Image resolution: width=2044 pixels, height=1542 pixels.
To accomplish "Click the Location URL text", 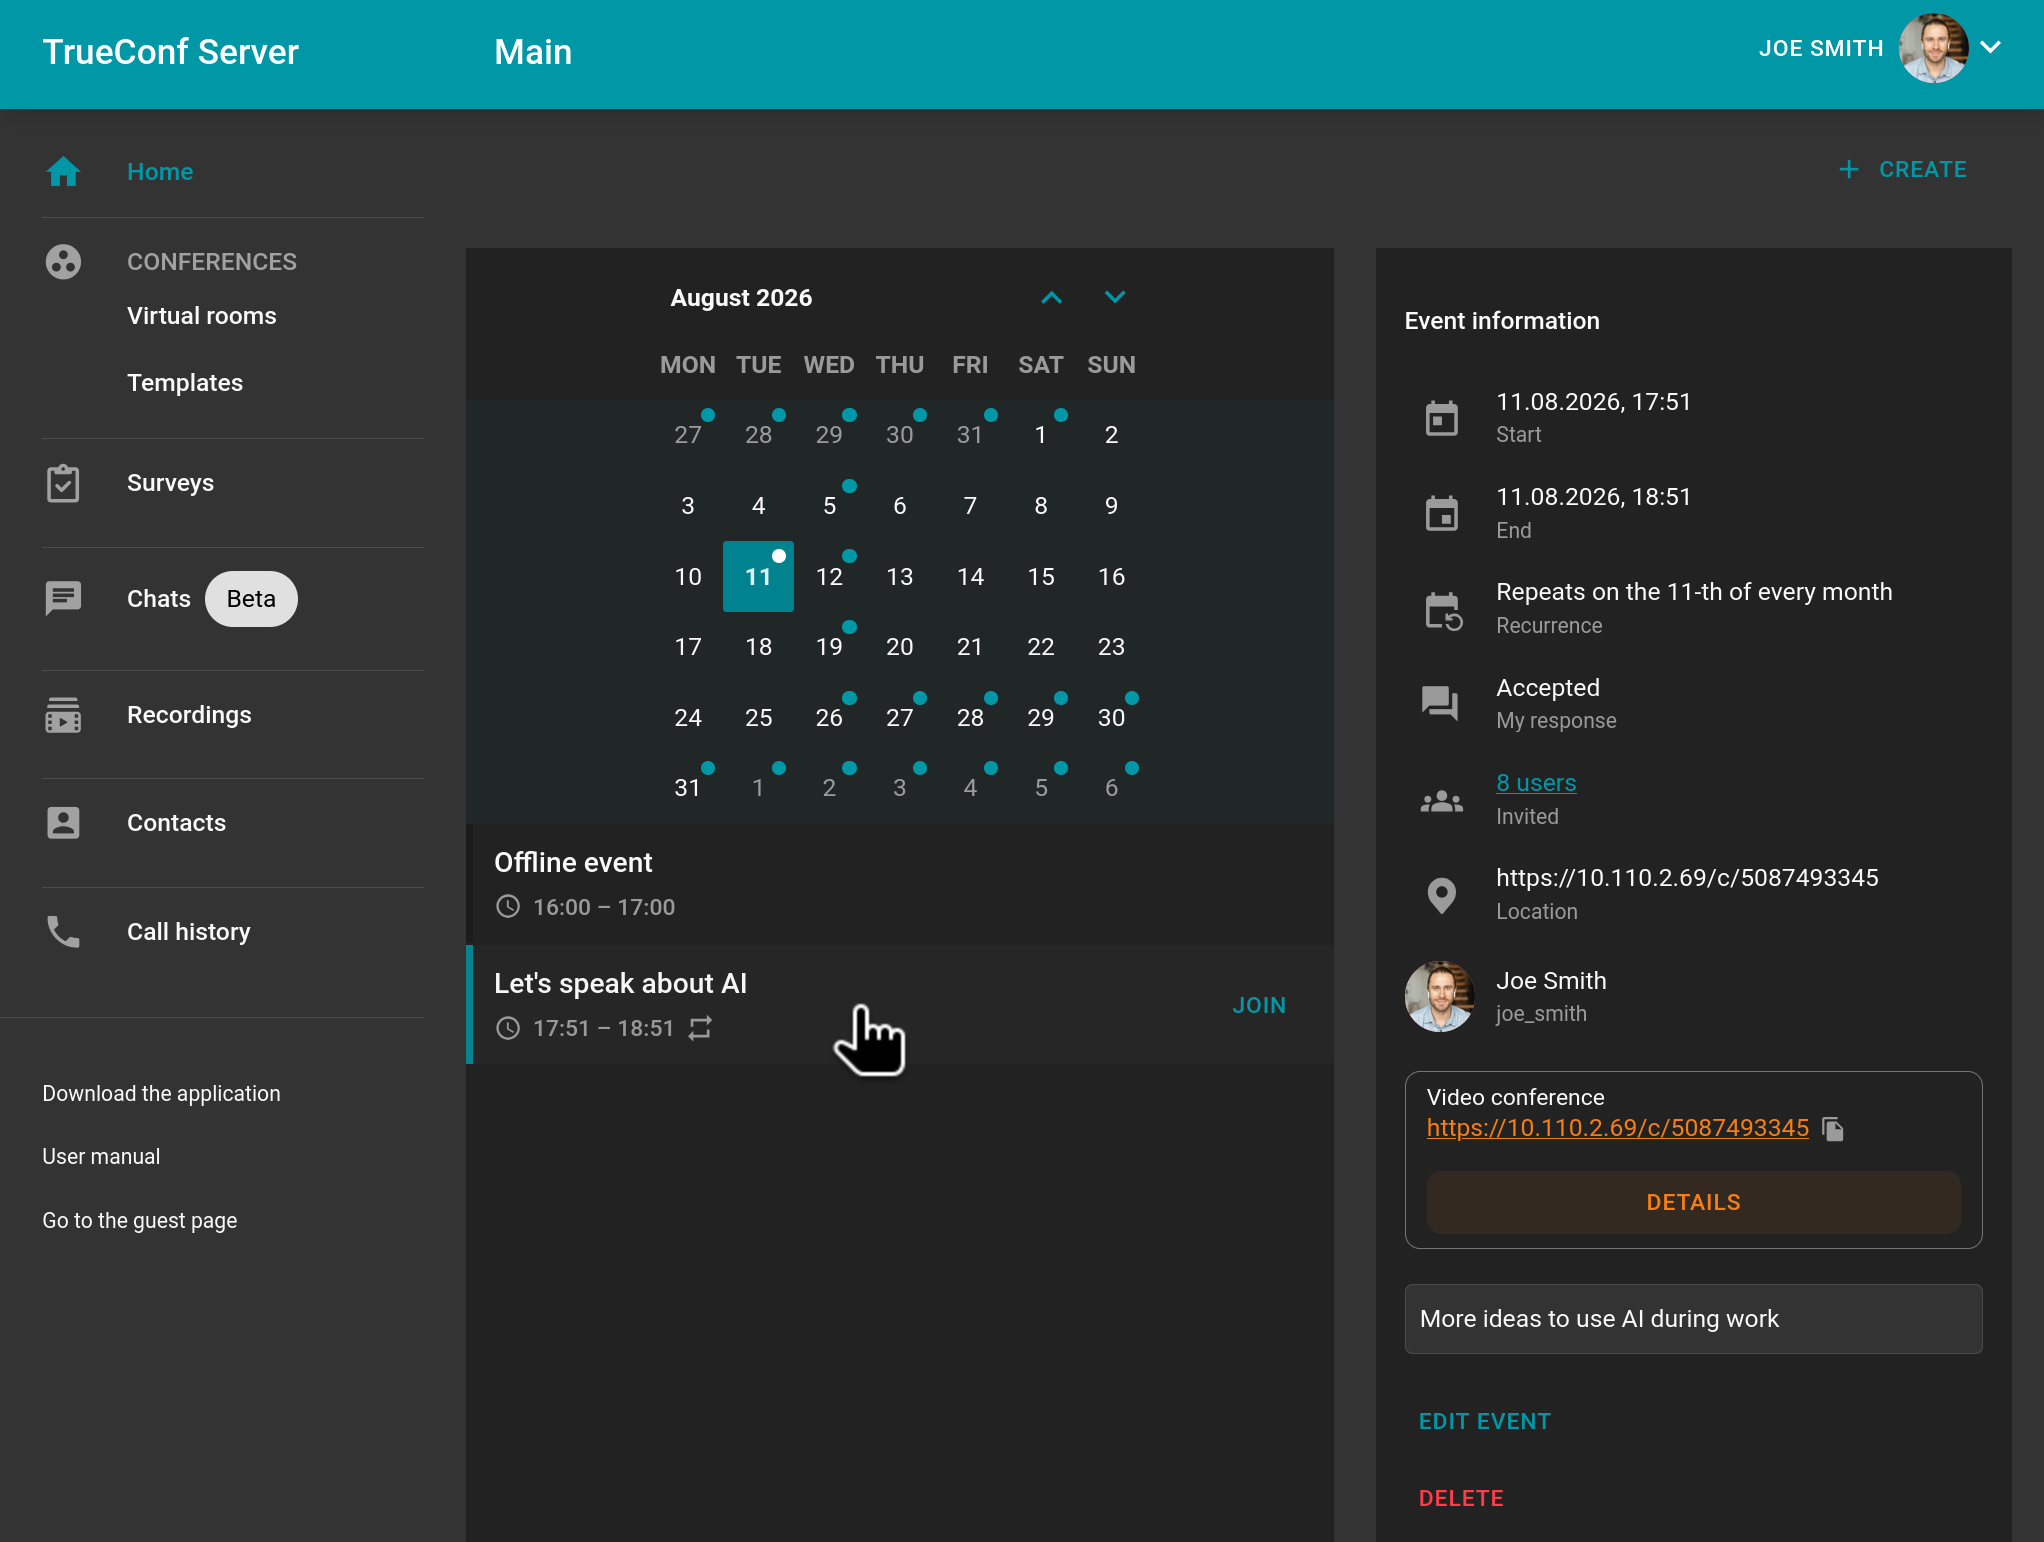I will [1687, 878].
